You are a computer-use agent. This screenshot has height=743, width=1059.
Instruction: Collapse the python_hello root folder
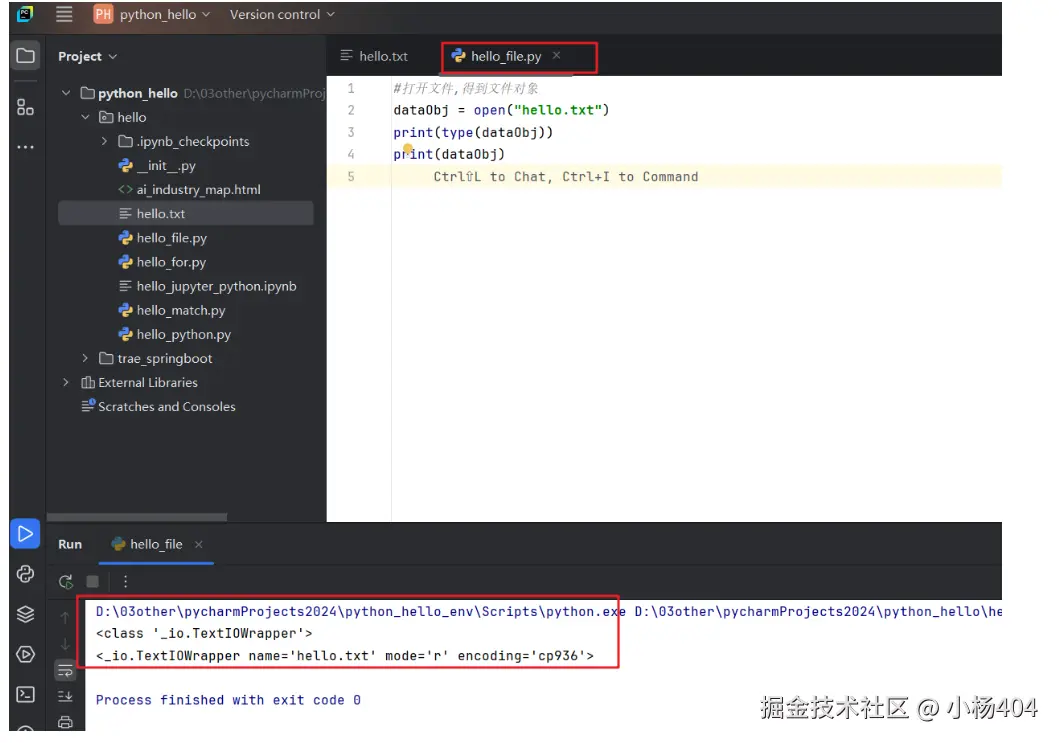[x=66, y=93]
